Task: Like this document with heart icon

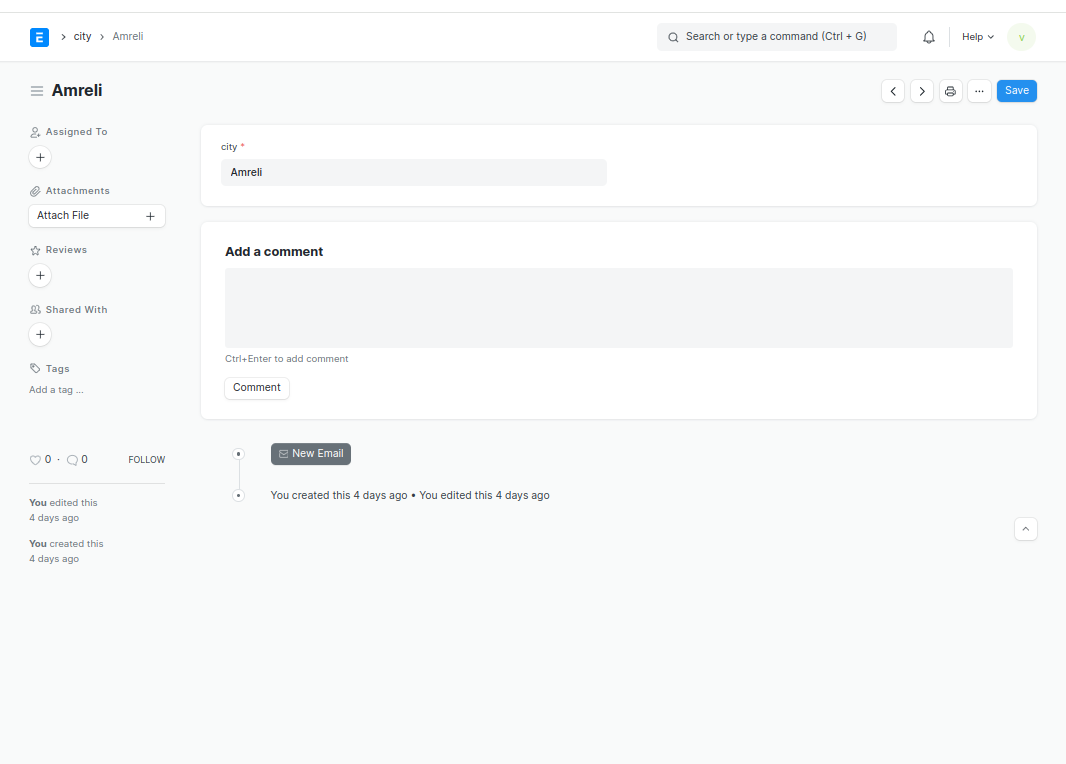Action: 35,460
